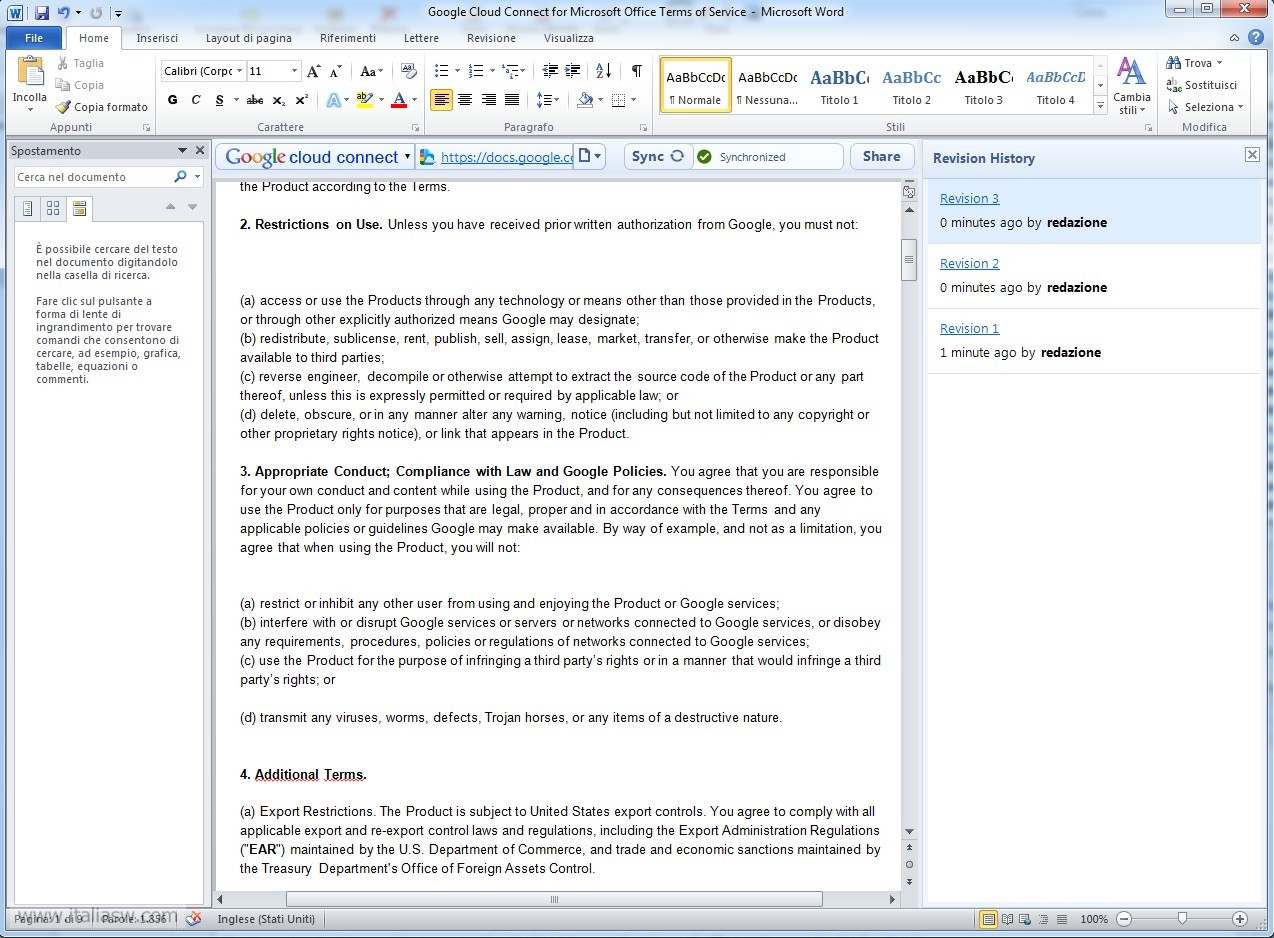Toggle show paragraph marks ¶

pos(636,71)
